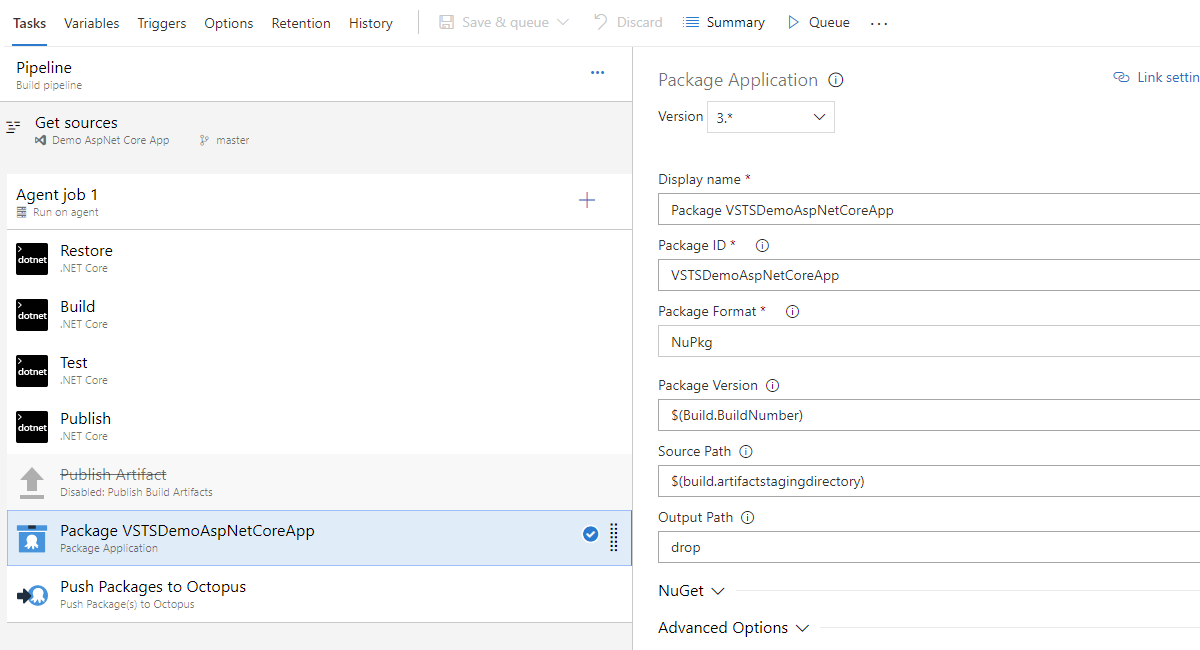This screenshot has height=650, width=1200.
Task: Click the dotnet icon on the Build task
Action: 32,314
